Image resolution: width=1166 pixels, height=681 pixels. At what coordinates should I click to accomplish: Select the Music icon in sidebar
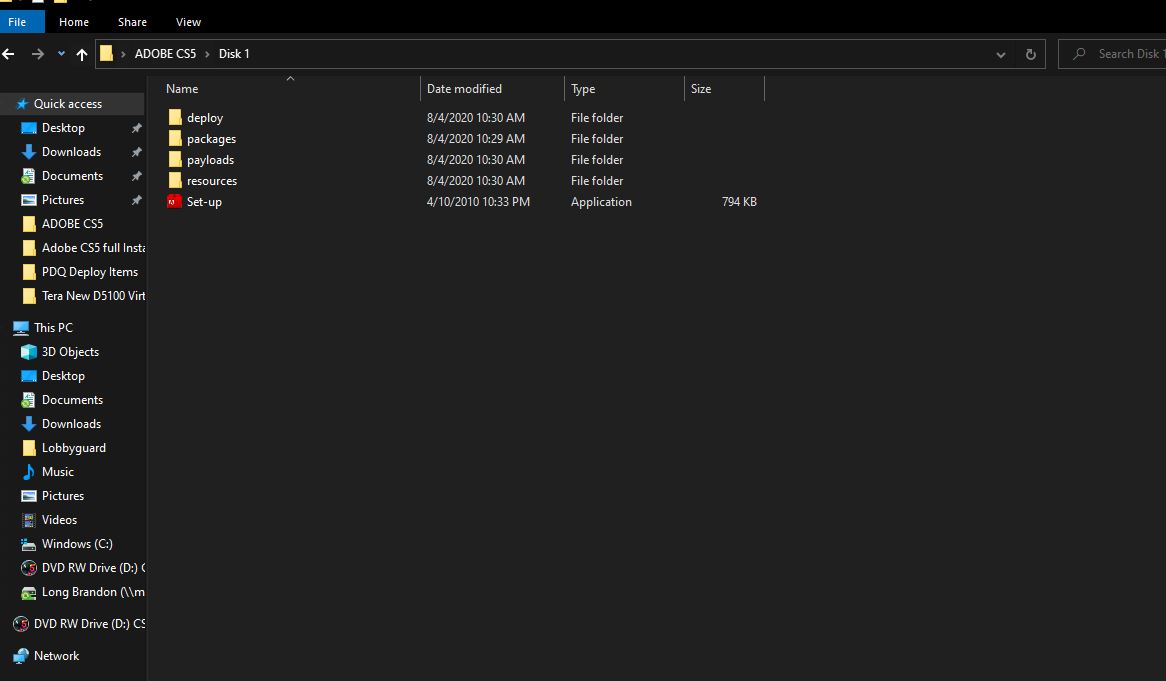tap(29, 472)
